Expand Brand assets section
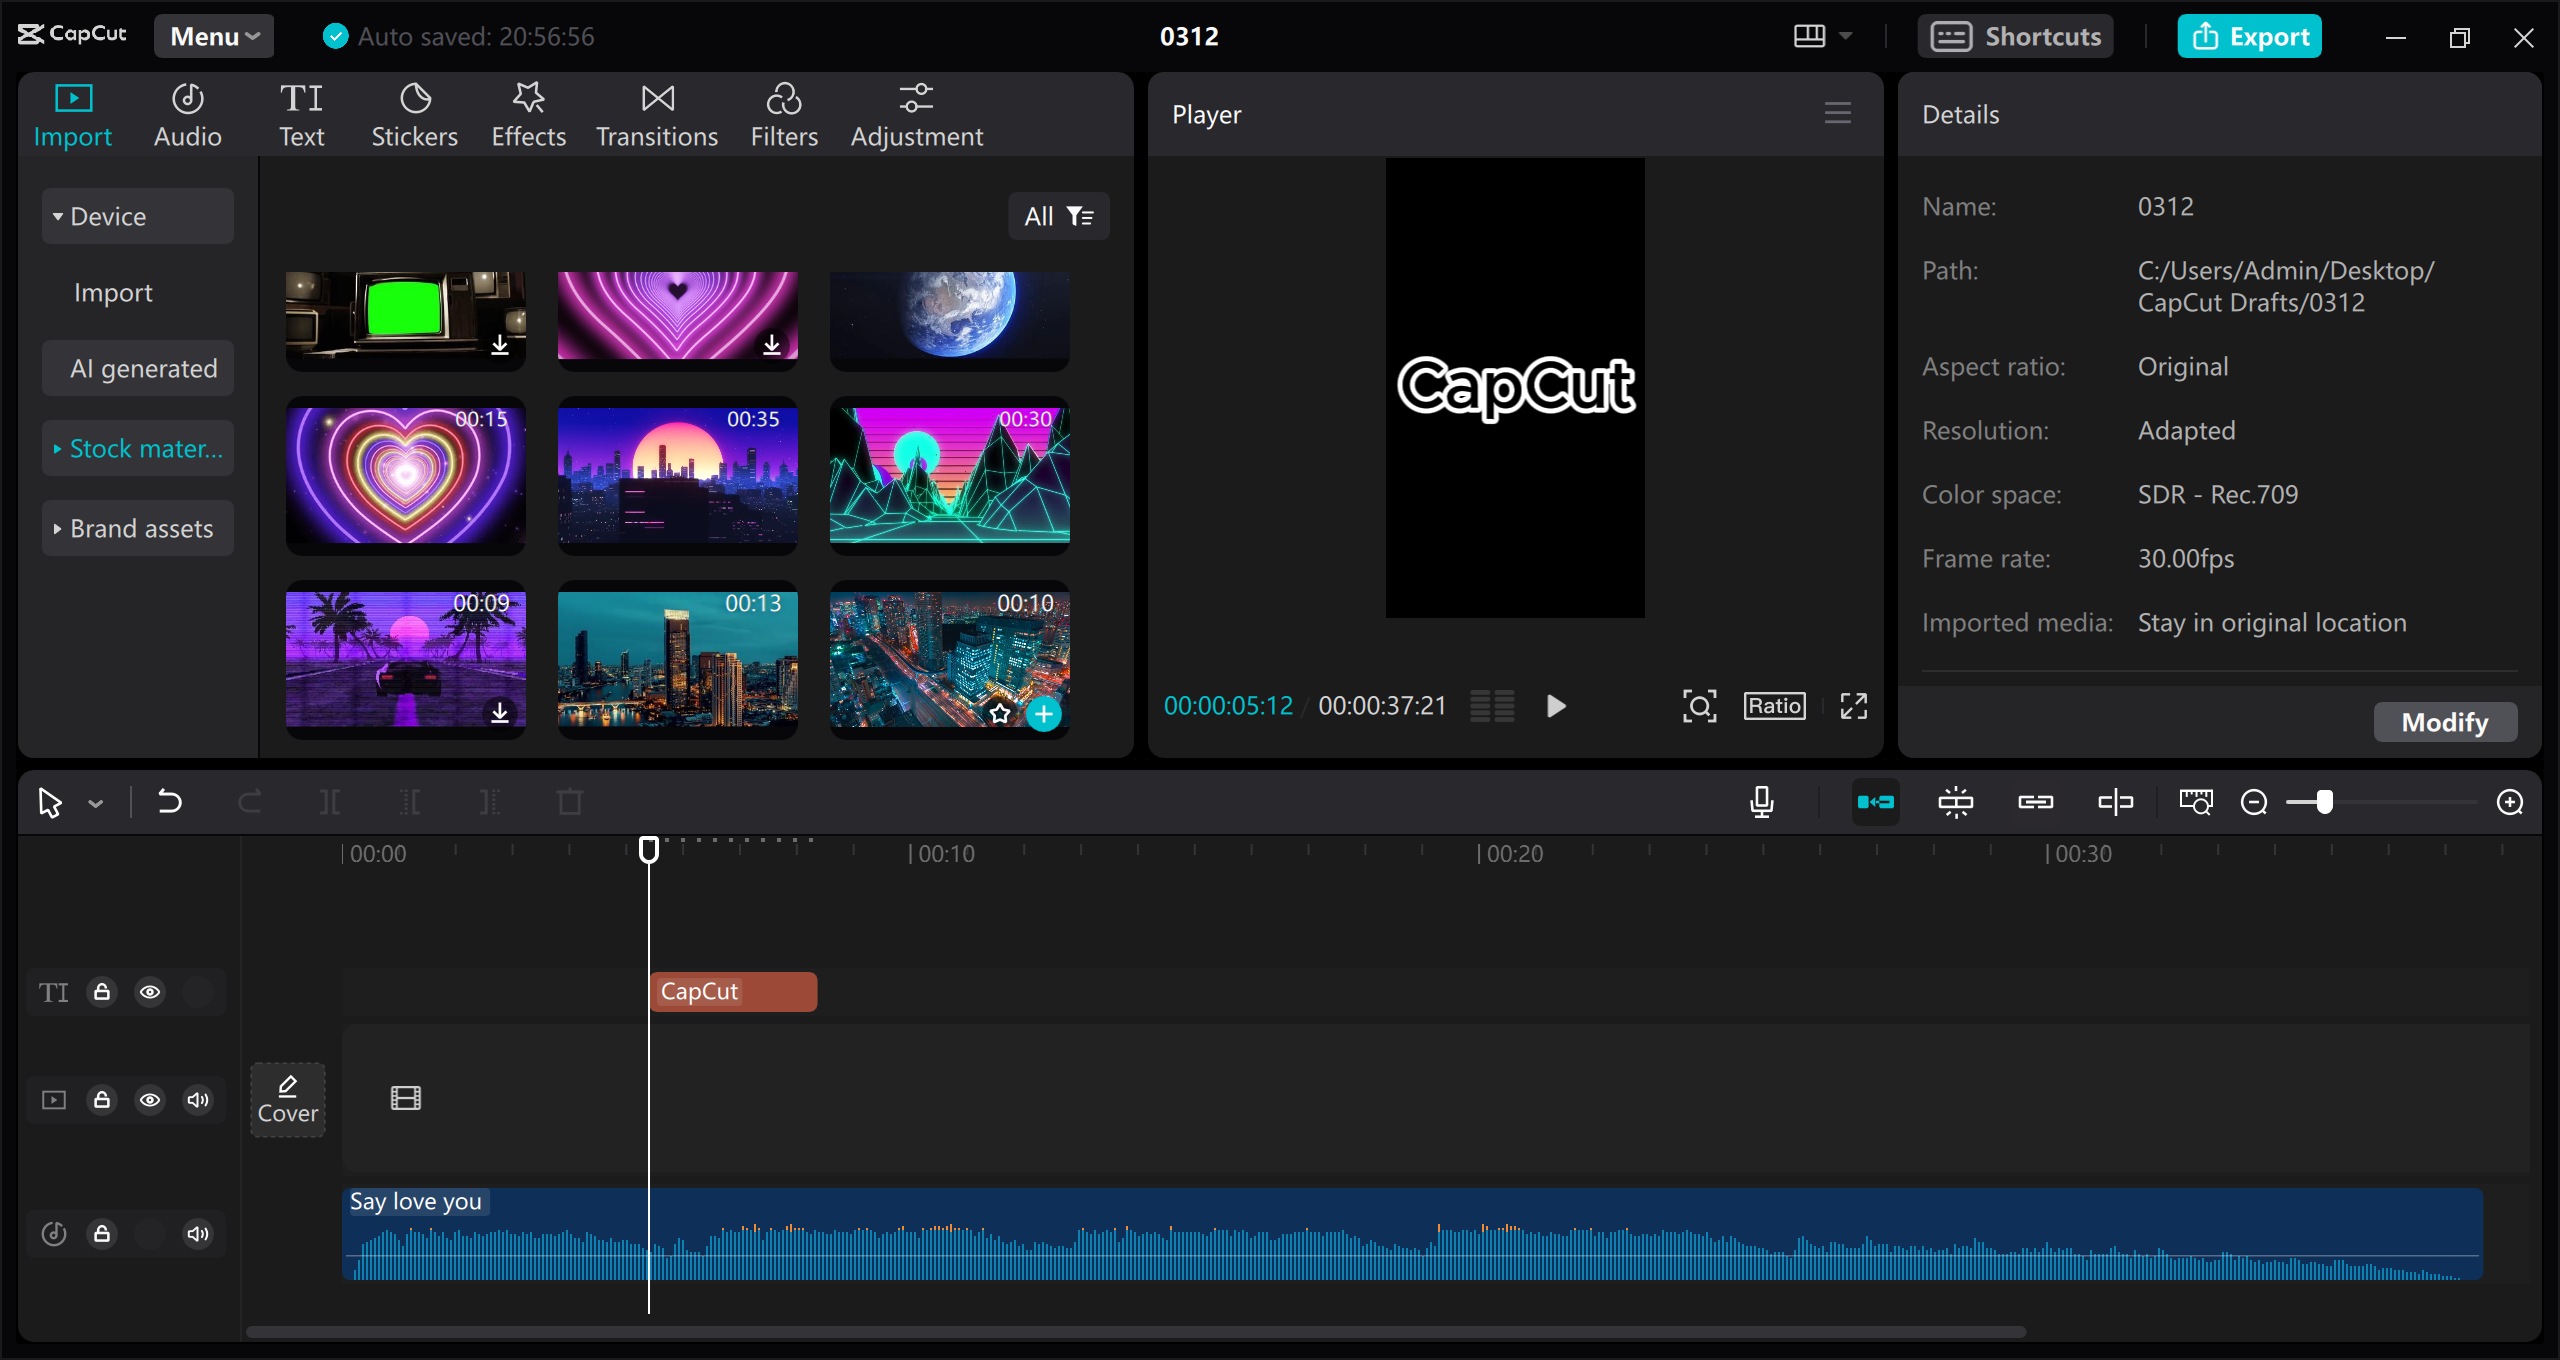2560x1360 pixels. click(138, 528)
